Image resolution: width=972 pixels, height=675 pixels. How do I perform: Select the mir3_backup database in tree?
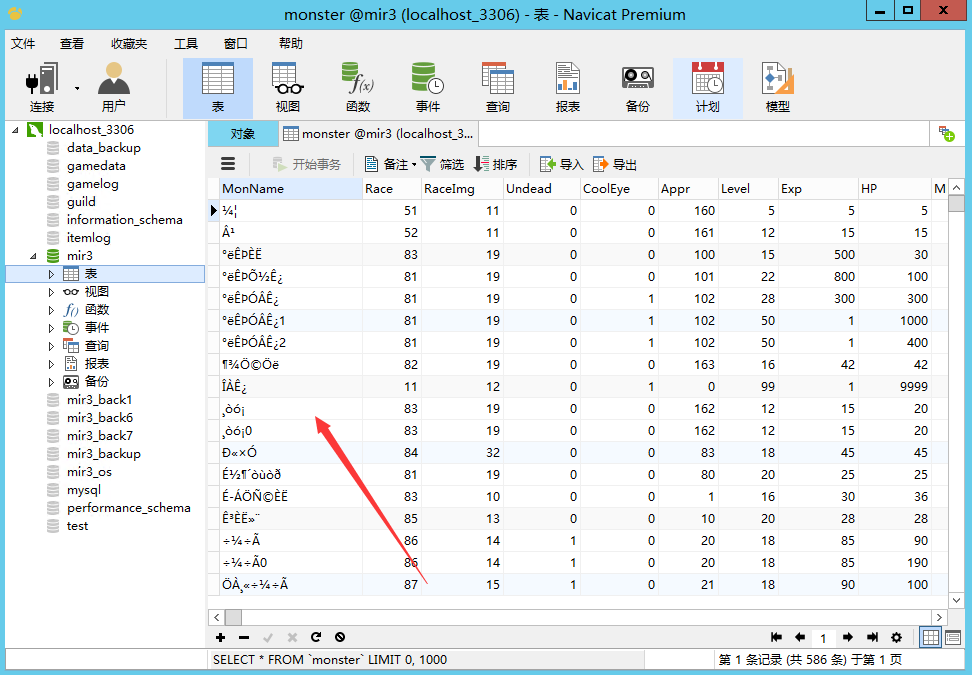tap(103, 453)
